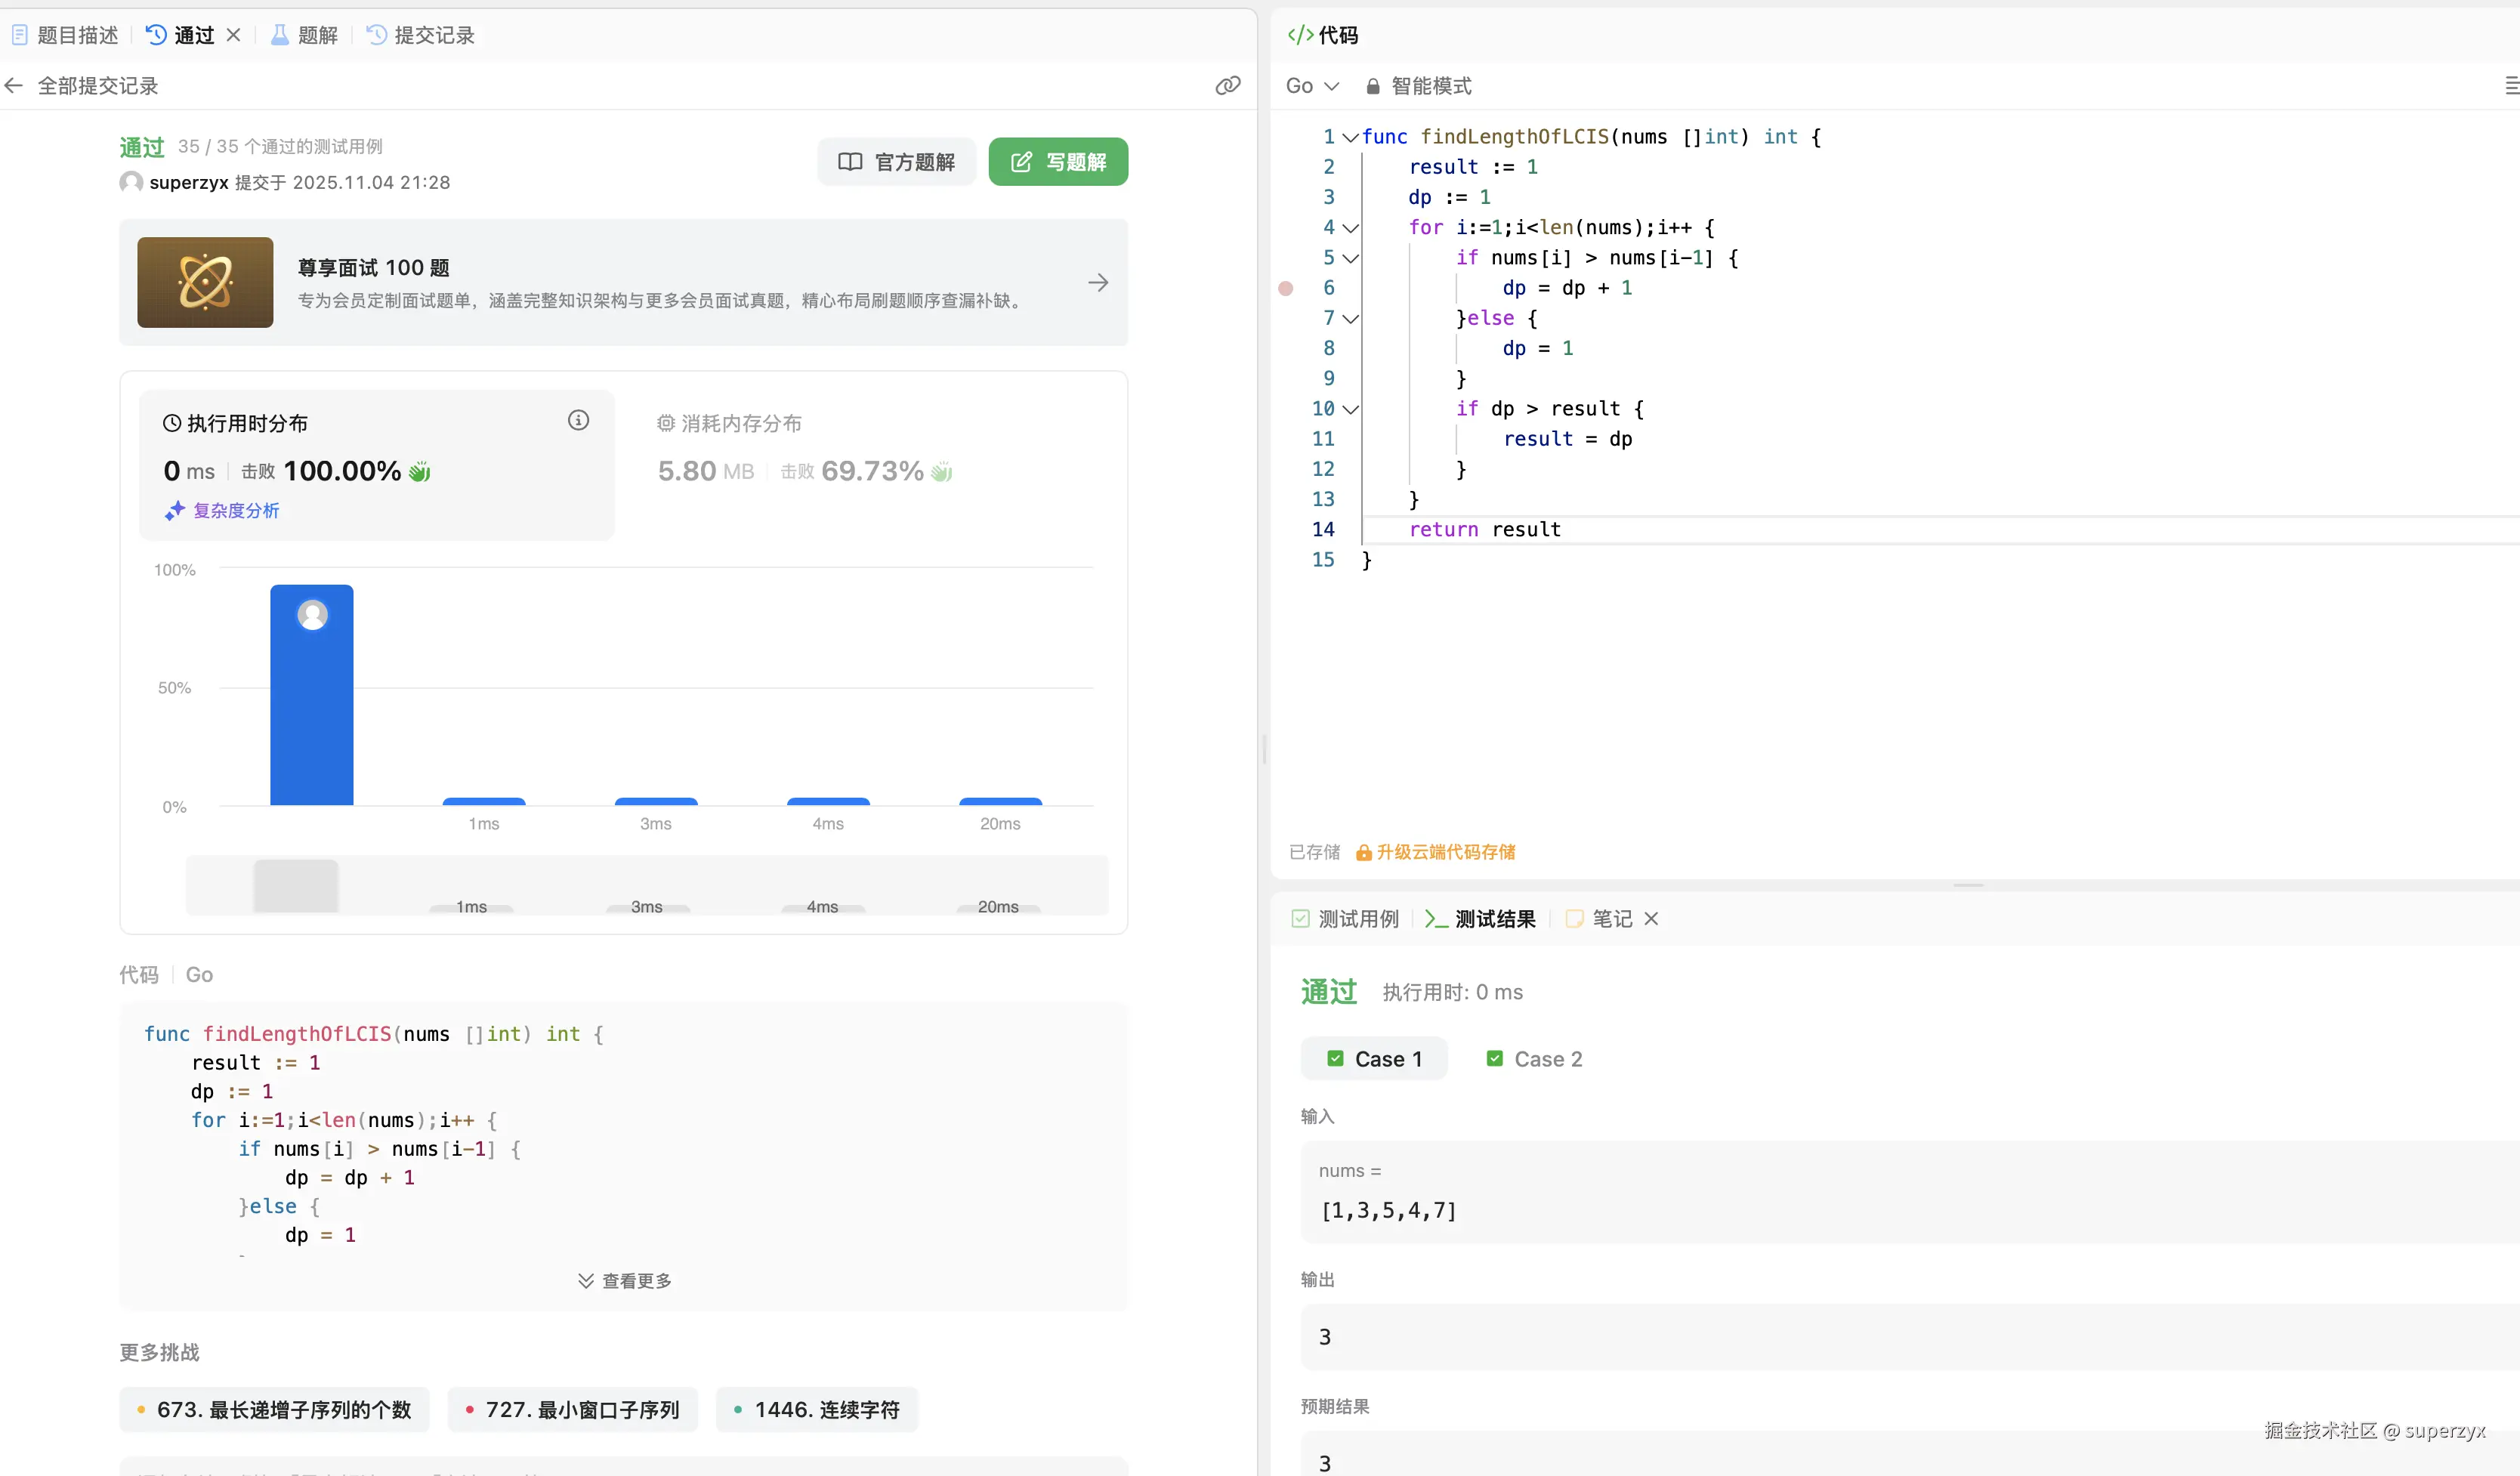Open editor menu icon at top right
The image size is (2520, 1476).
(x=2510, y=86)
